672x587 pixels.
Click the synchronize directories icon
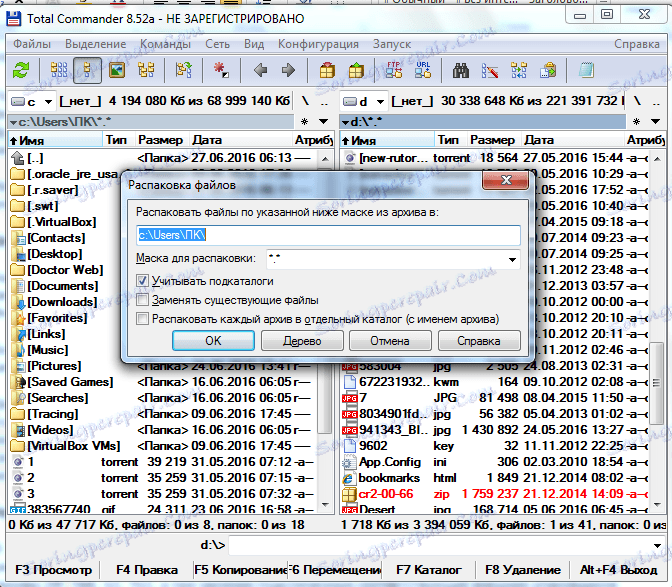coord(519,70)
